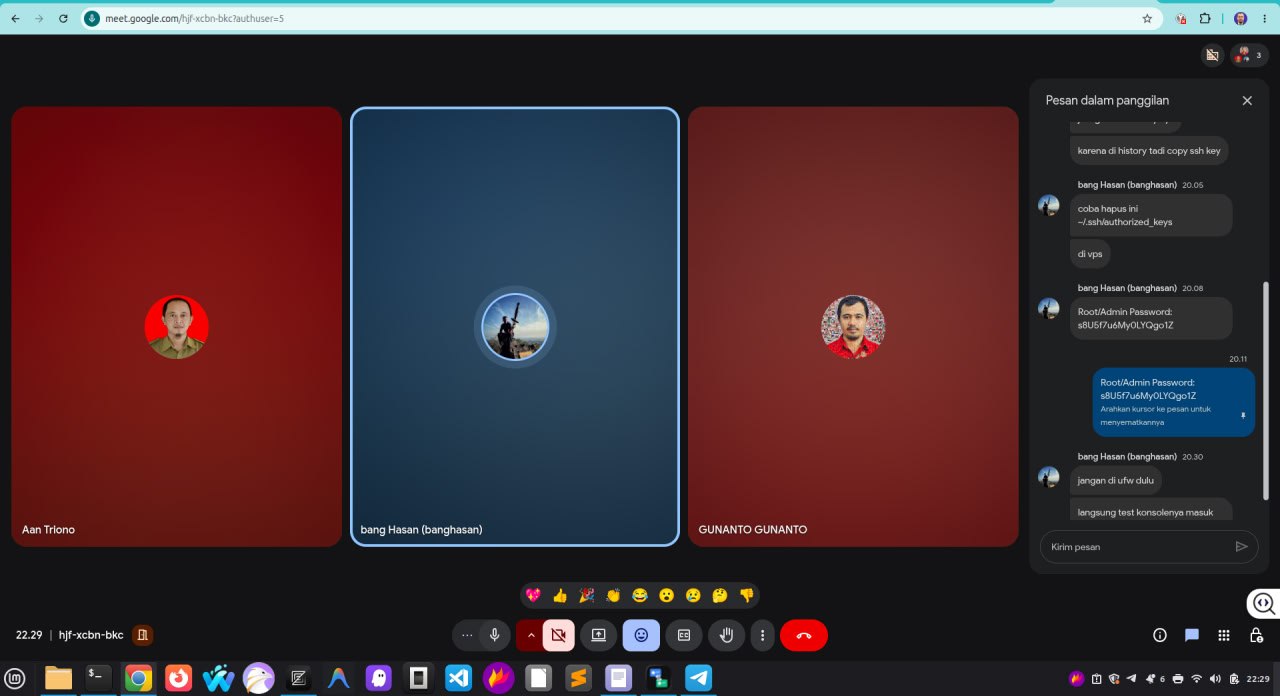Open the Terminal from taskbar
Viewport: 1280px width, 696px height.
click(98, 678)
